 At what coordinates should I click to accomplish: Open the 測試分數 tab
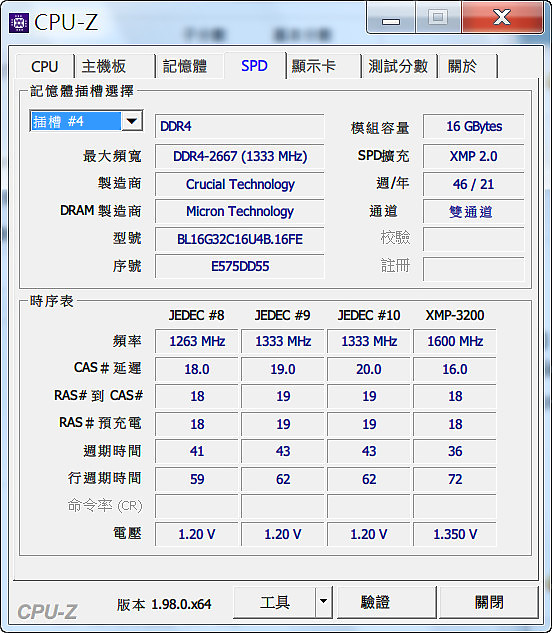(399, 66)
